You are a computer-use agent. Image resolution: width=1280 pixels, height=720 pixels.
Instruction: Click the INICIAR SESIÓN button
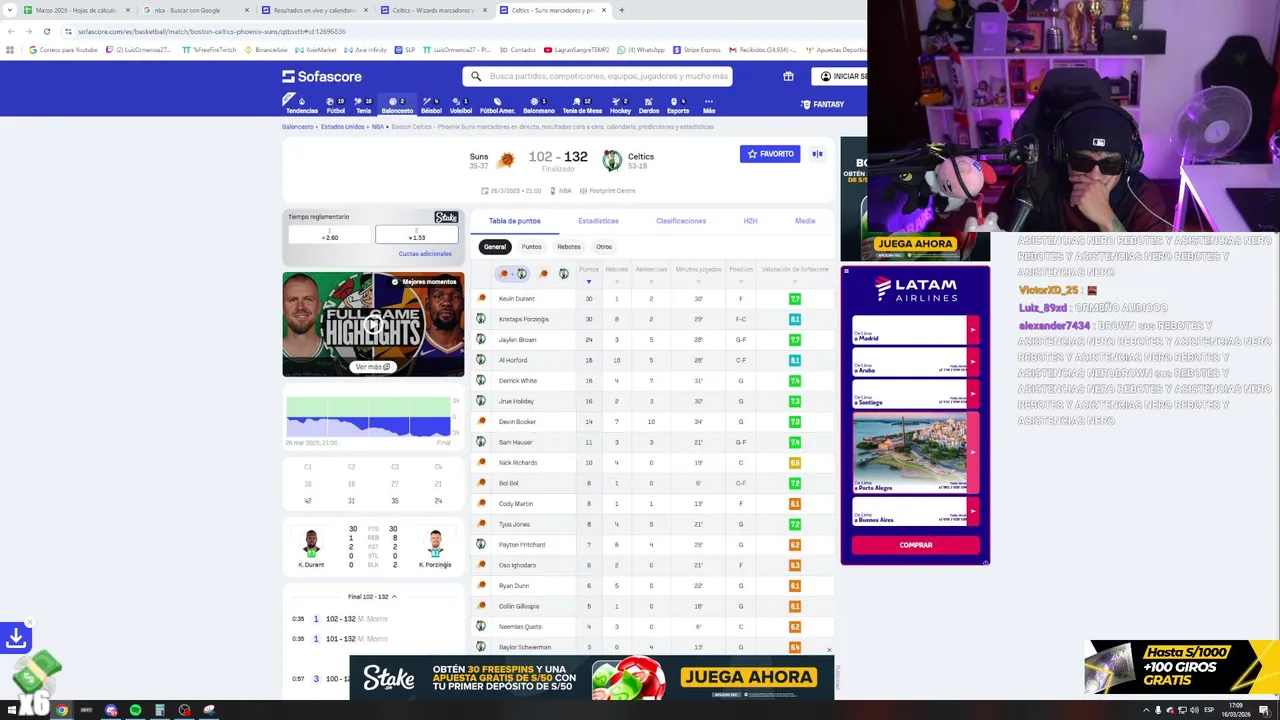839,76
